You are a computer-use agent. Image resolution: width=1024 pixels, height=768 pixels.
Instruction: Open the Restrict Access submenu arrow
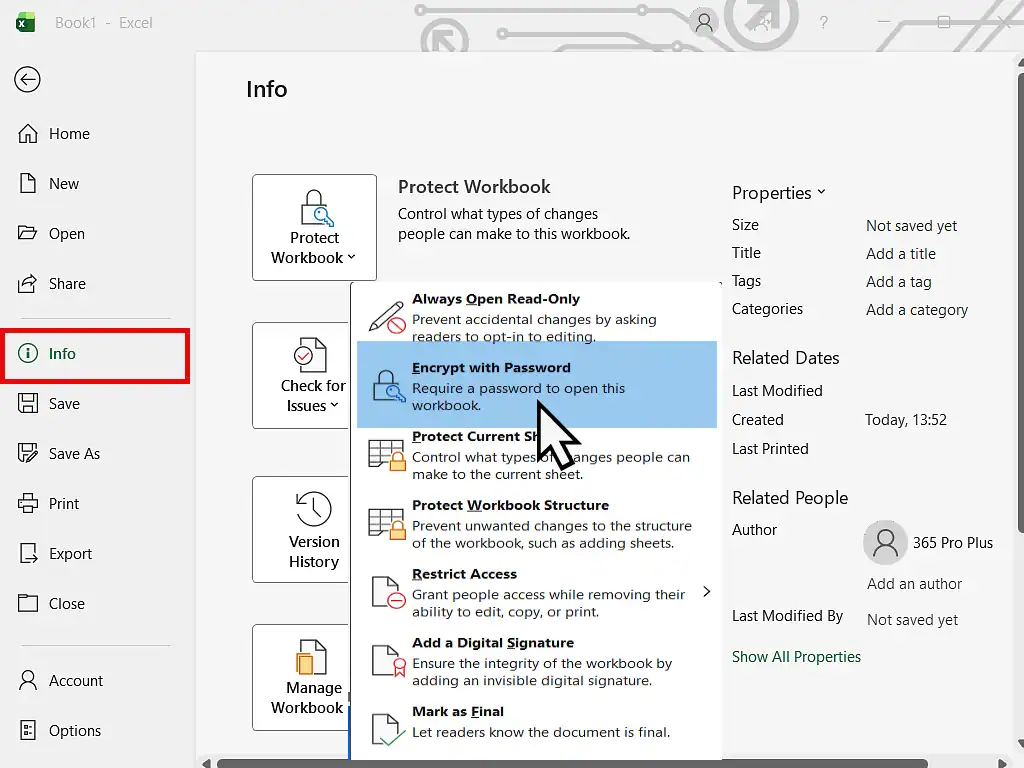(707, 591)
